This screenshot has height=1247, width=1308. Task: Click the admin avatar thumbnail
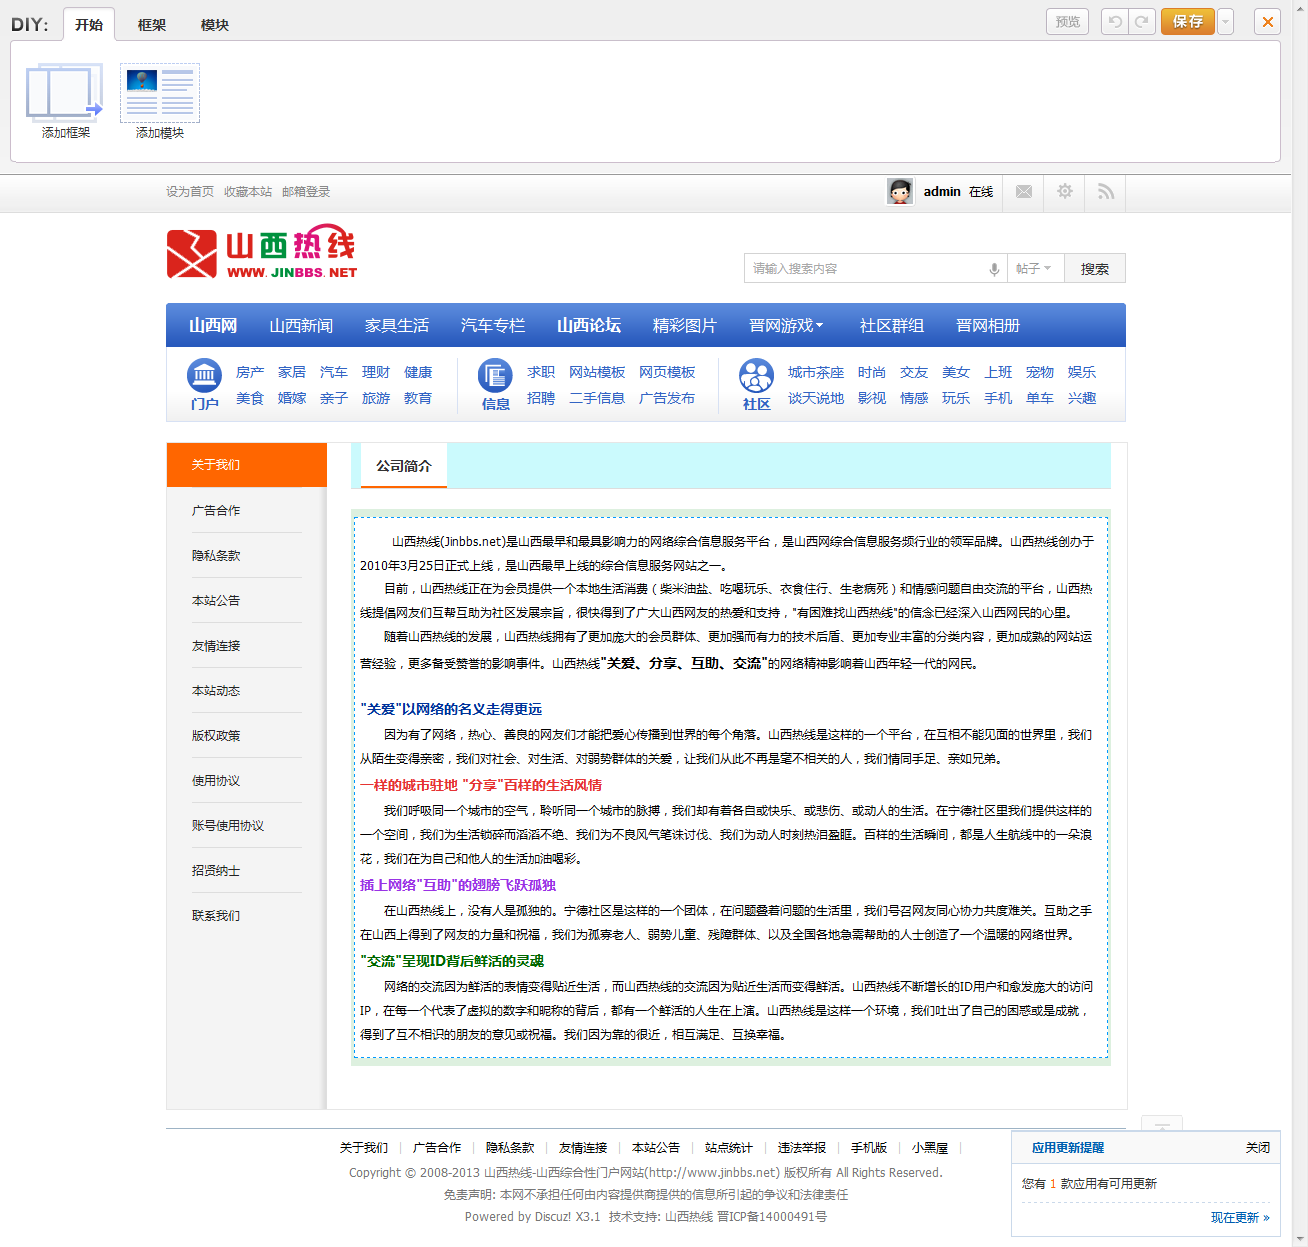pos(899,191)
